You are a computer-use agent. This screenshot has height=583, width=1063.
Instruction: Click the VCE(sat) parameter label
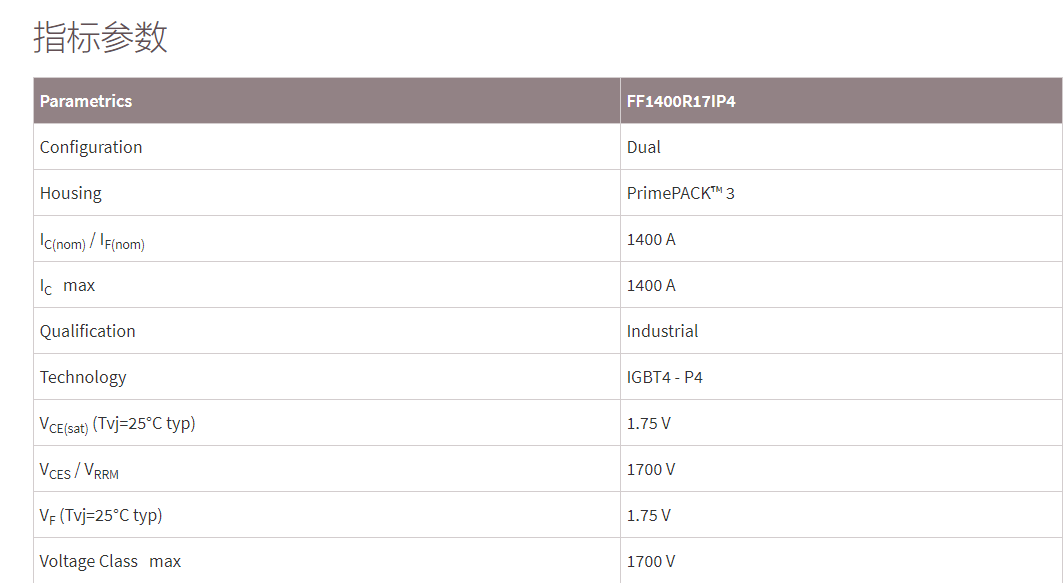(x=117, y=424)
